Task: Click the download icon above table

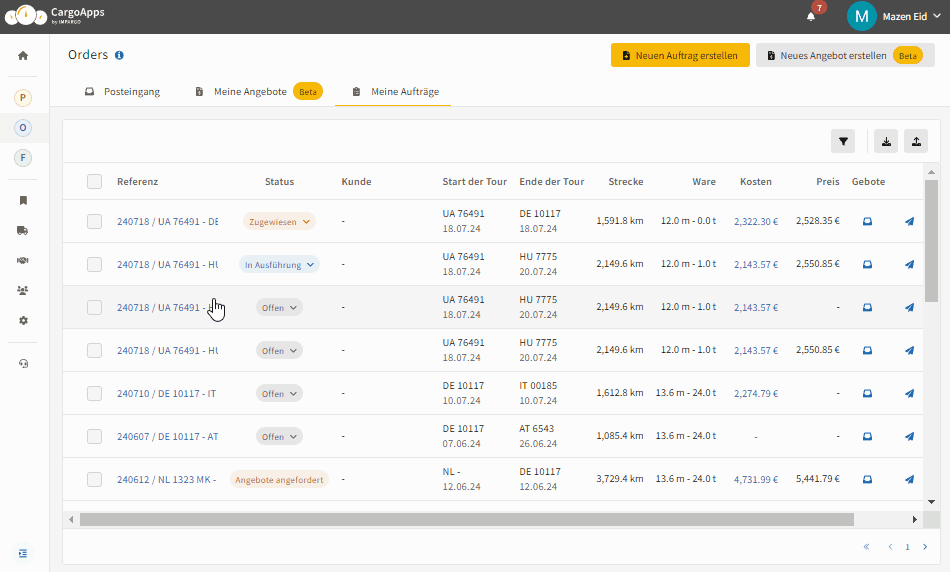Action: (x=886, y=141)
